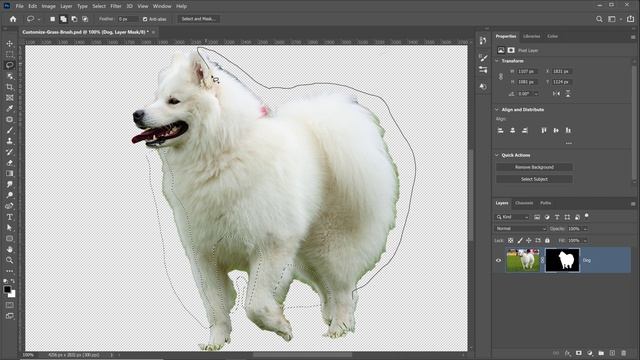Switch to the Paths tab
This screenshot has width=640, height=360.
tap(545, 203)
